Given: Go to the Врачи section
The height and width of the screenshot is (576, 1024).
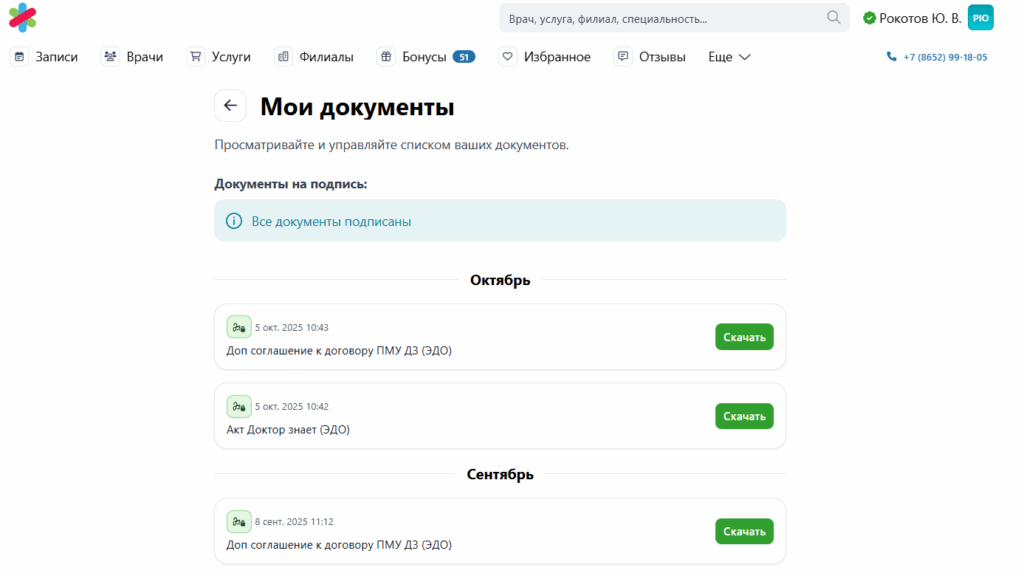Looking at the screenshot, I should click(133, 57).
